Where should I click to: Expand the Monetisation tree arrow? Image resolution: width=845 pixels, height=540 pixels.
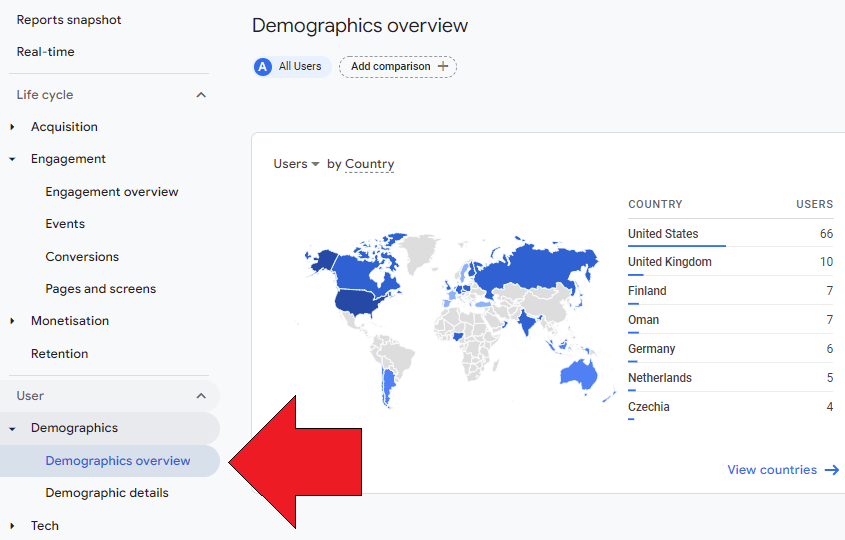[x=12, y=321]
